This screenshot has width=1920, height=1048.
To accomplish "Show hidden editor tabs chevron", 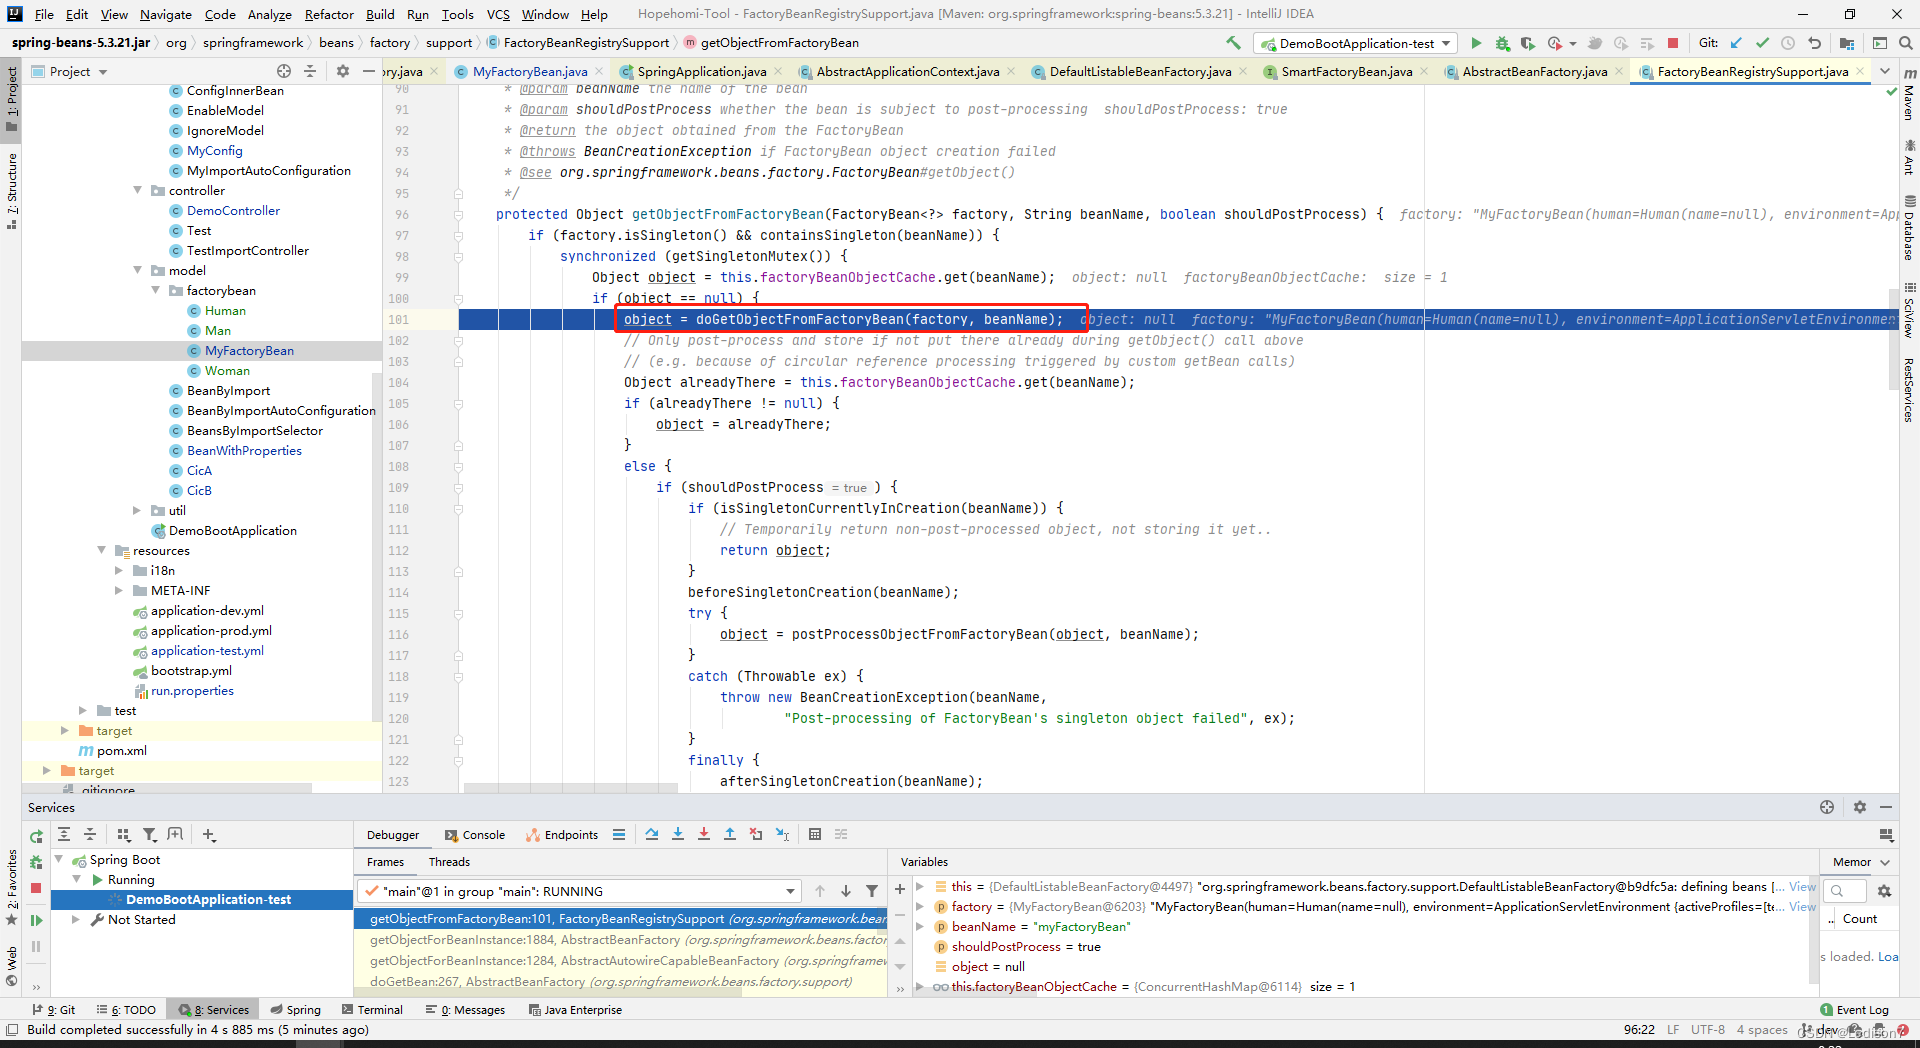I will 1885,71.
